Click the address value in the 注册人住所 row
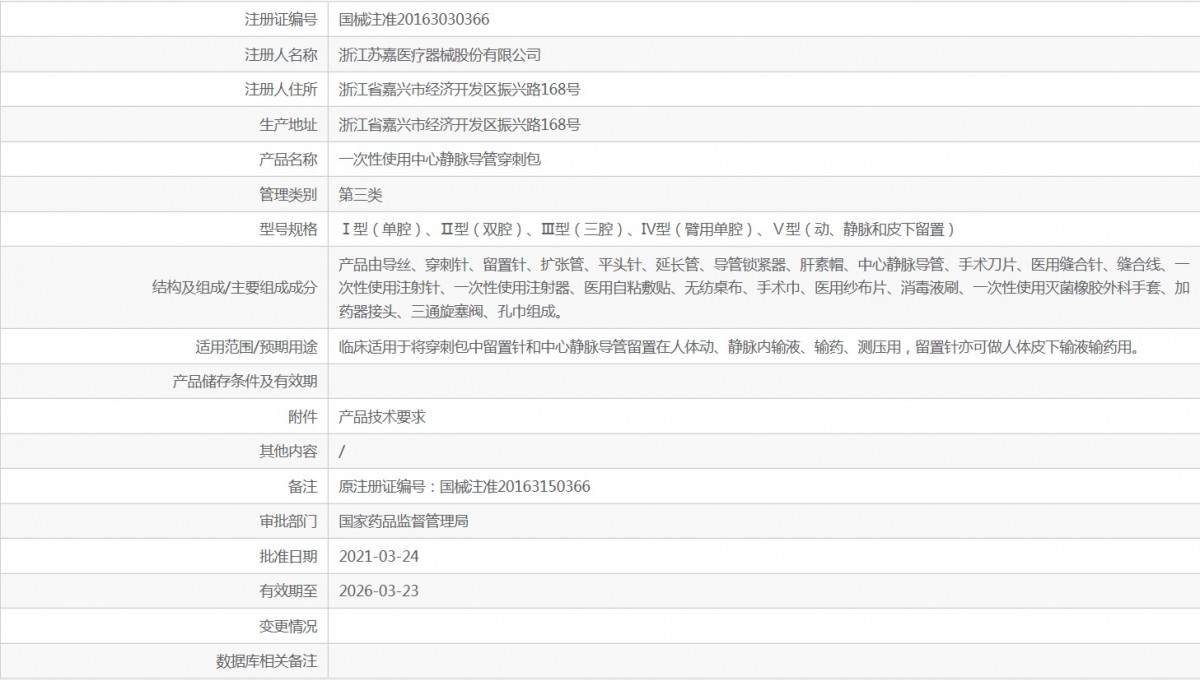 pos(459,89)
